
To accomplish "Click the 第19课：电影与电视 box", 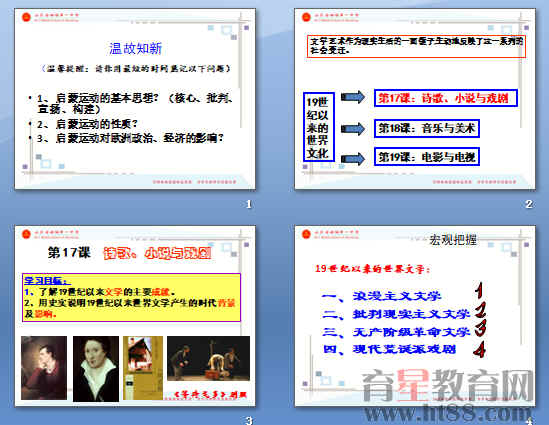I will click(426, 156).
